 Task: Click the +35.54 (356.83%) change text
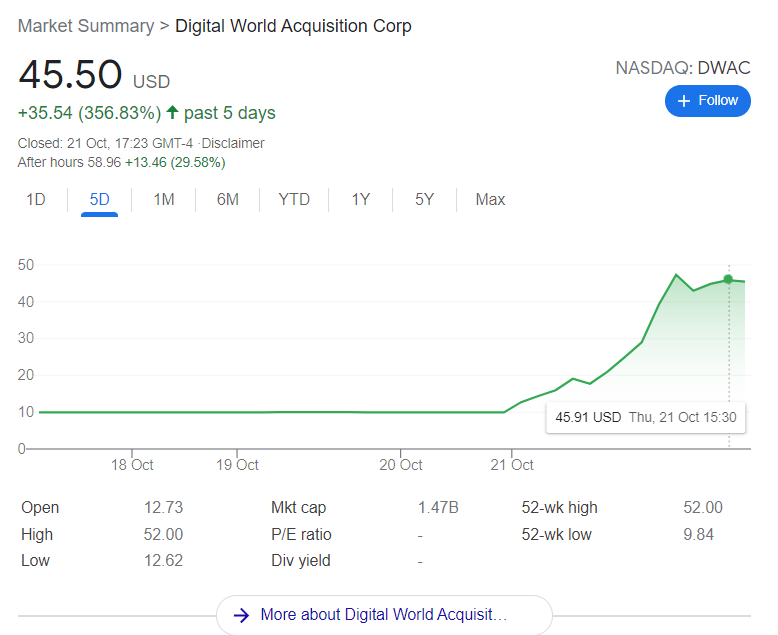[89, 113]
